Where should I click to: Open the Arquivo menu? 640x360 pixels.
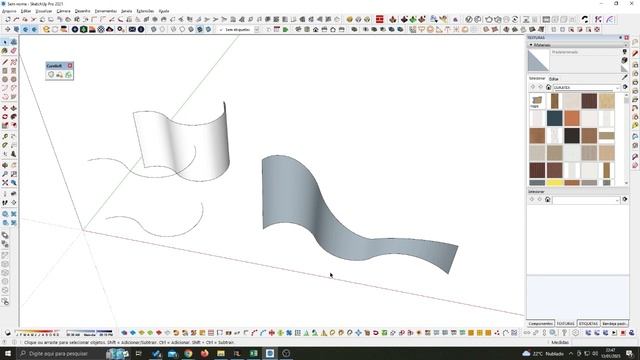[x=9, y=11]
